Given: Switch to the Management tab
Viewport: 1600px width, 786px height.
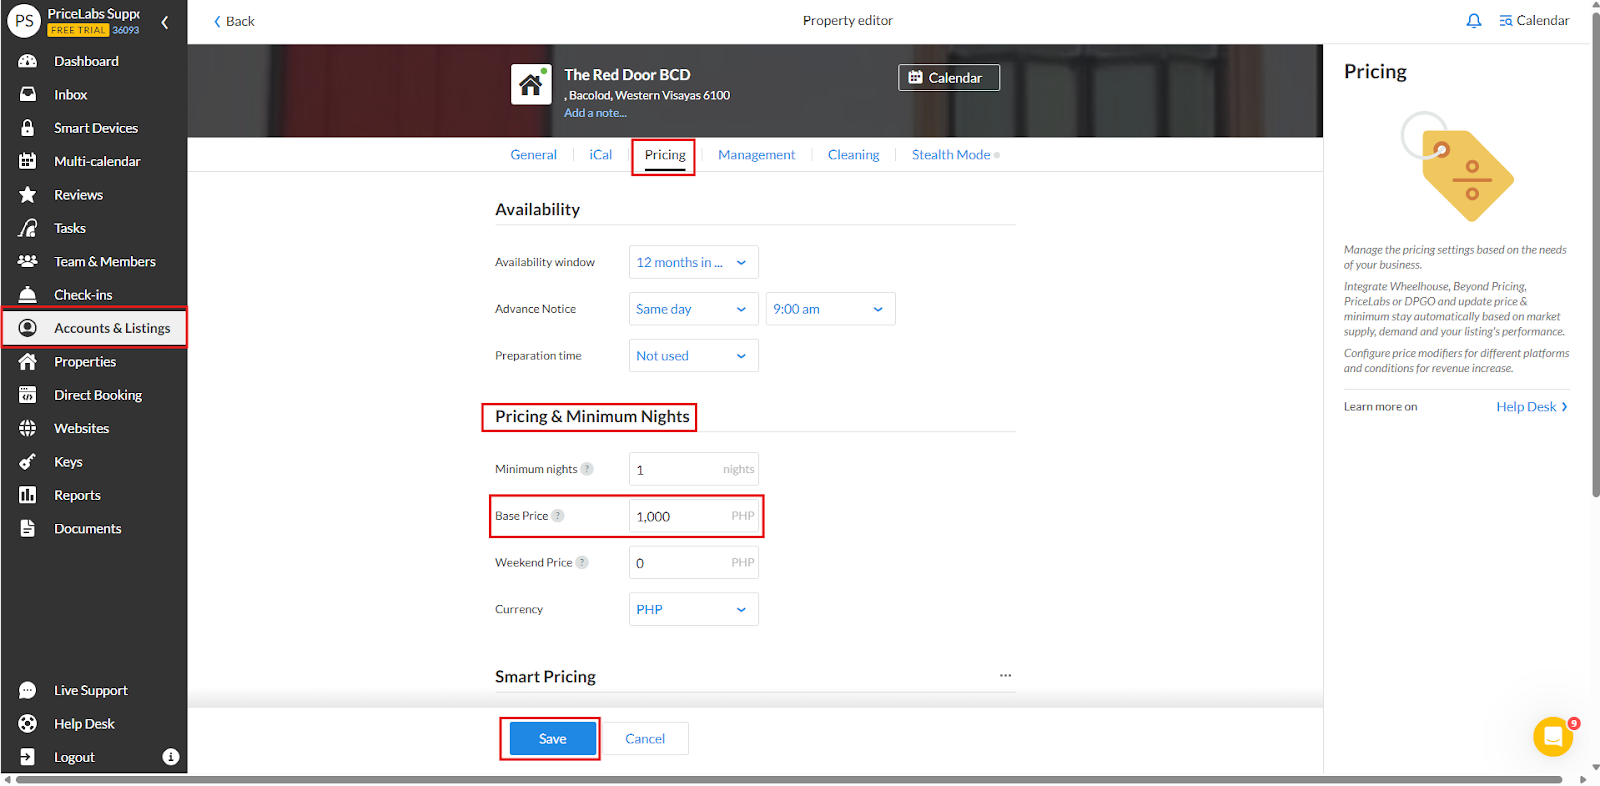Looking at the screenshot, I should coord(756,155).
